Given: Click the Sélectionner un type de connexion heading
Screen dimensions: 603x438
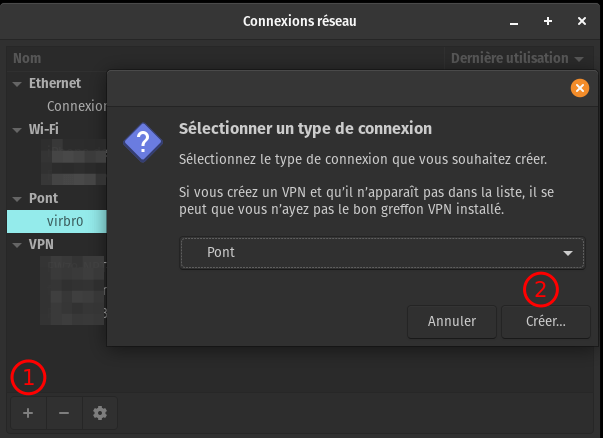Looking at the screenshot, I should click(304, 129).
